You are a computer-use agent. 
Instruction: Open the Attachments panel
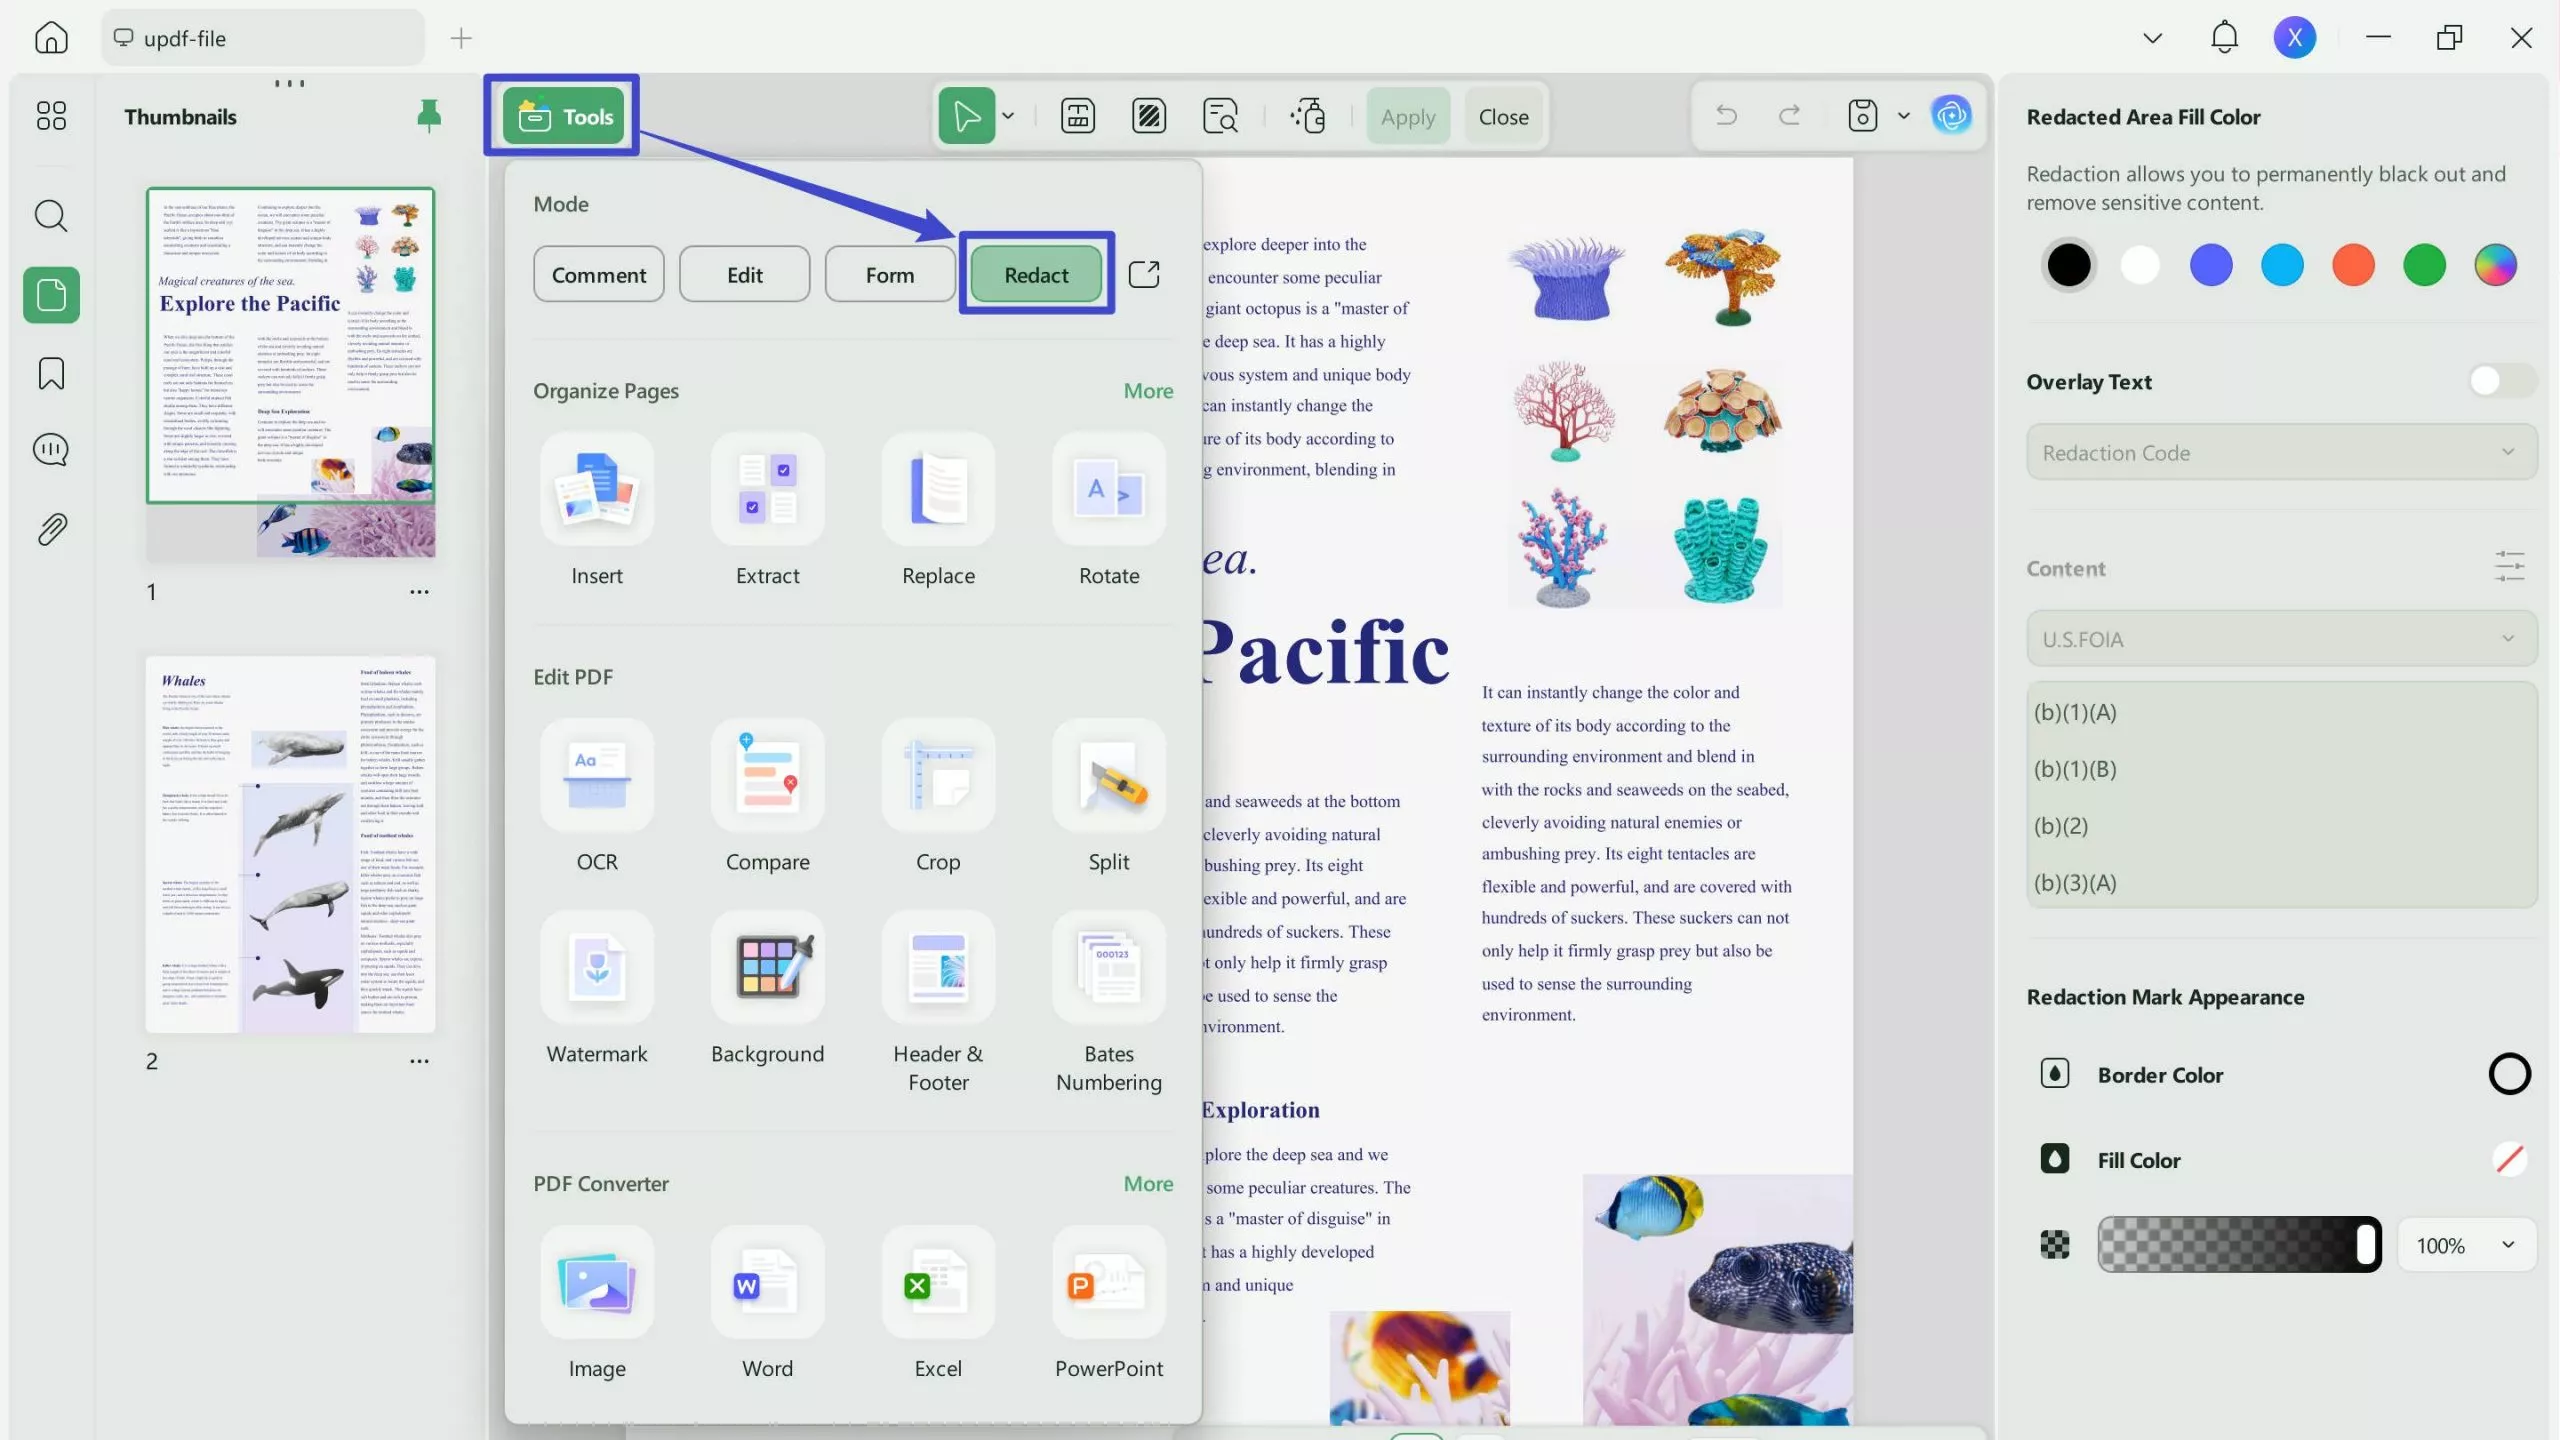tap(51, 529)
